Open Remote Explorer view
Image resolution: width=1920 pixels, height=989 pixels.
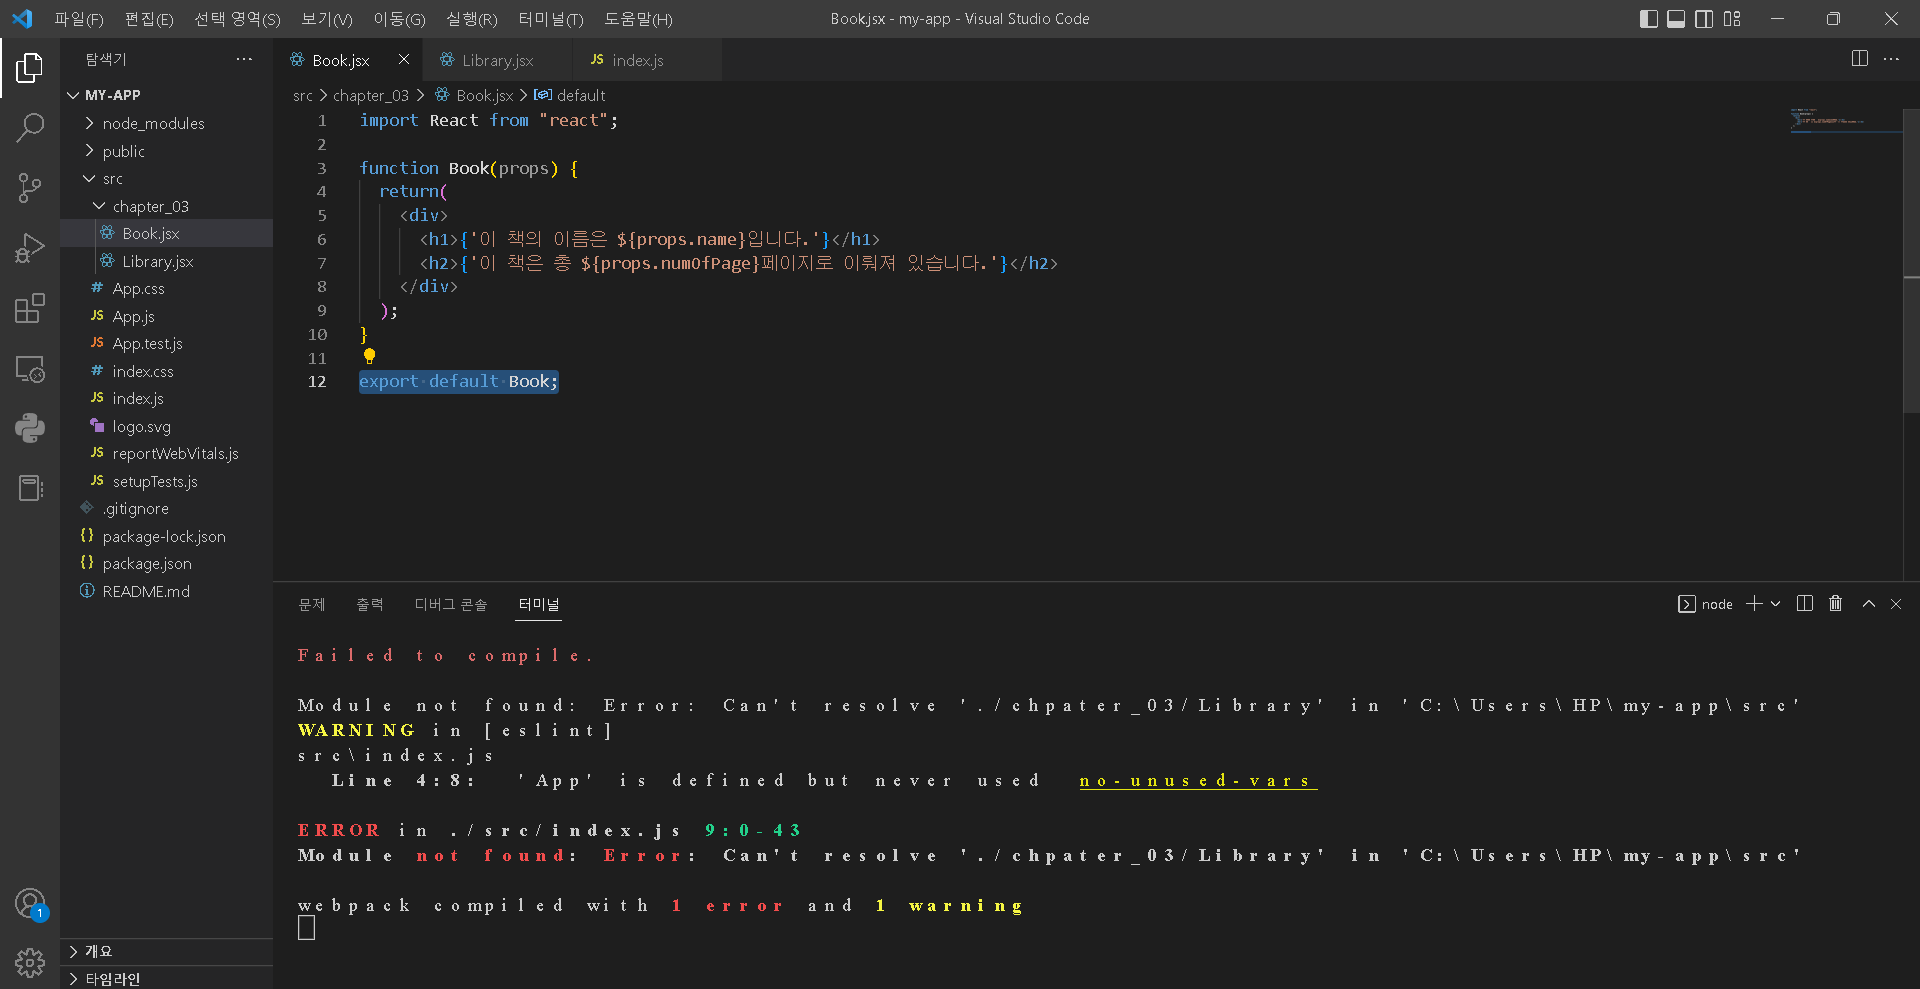click(x=30, y=368)
